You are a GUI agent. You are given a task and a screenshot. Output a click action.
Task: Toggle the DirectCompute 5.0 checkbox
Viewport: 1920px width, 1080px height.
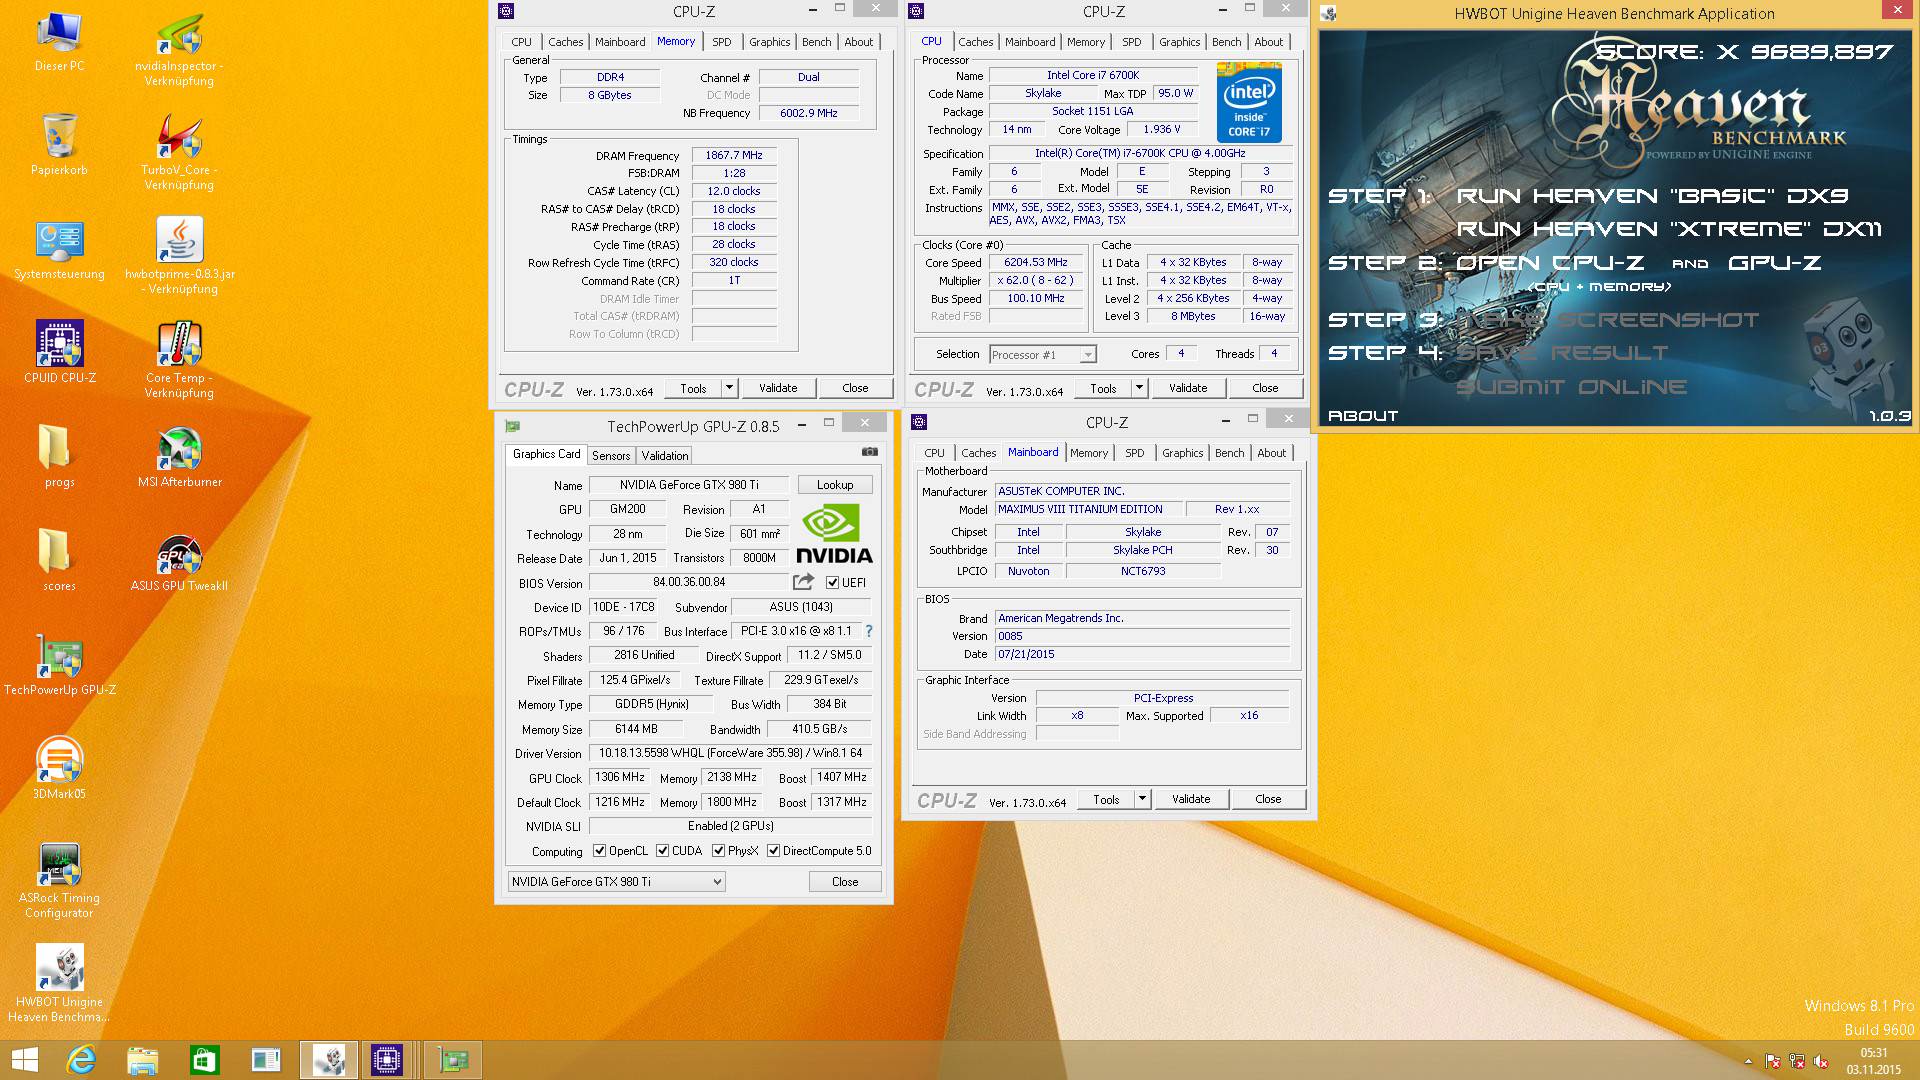773,851
